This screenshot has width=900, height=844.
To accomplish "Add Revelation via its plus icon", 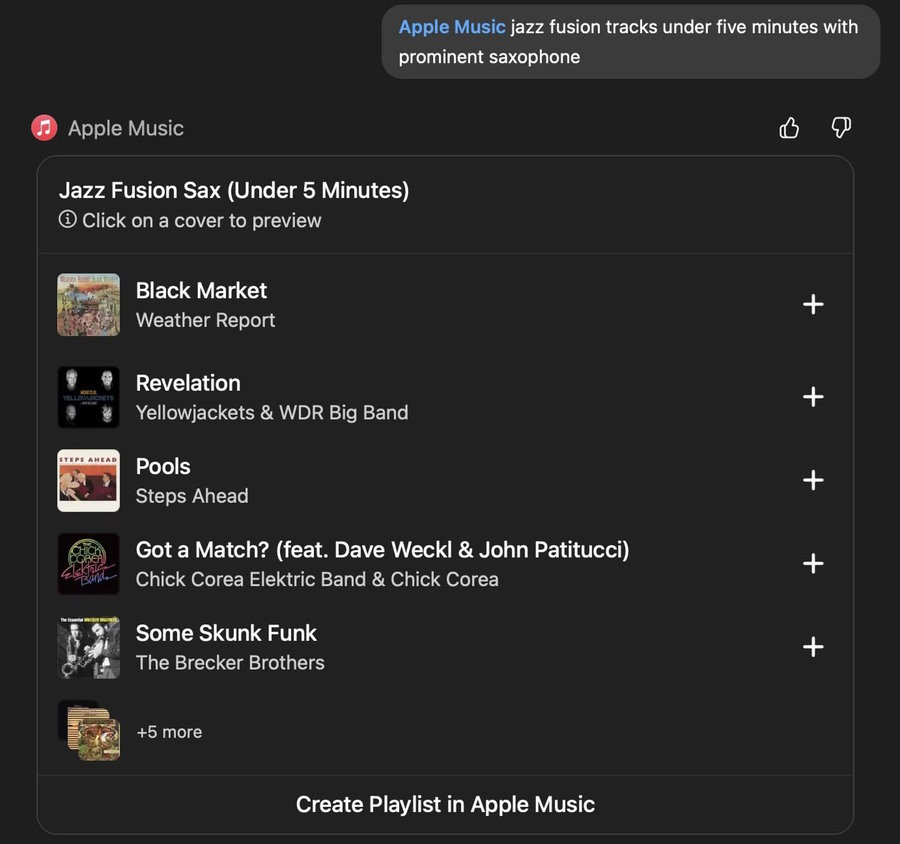I will point(813,397).
